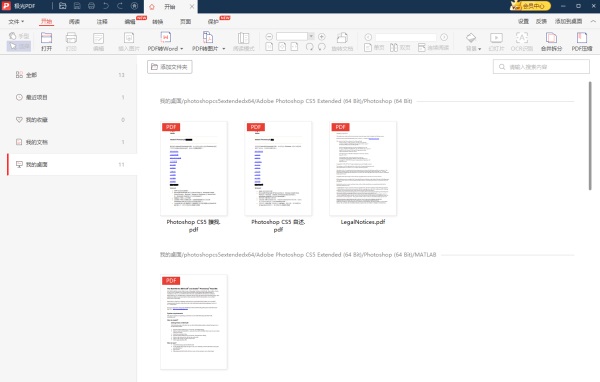The width and height of the screenshot is (600, 382).
Task: Click the open-folder icon in title bar
Action: pyautogui.click(x=63, y=6)
